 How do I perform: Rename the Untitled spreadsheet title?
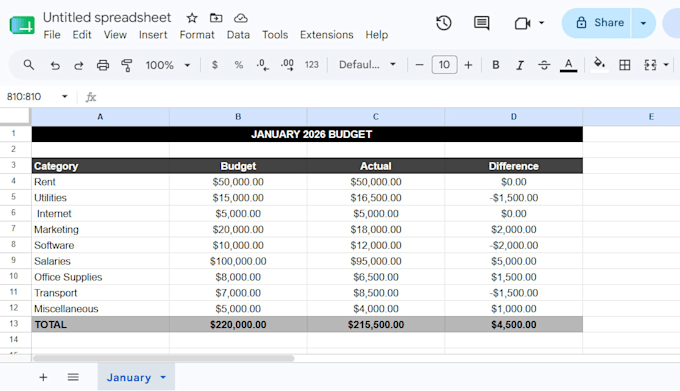(107, 17)
